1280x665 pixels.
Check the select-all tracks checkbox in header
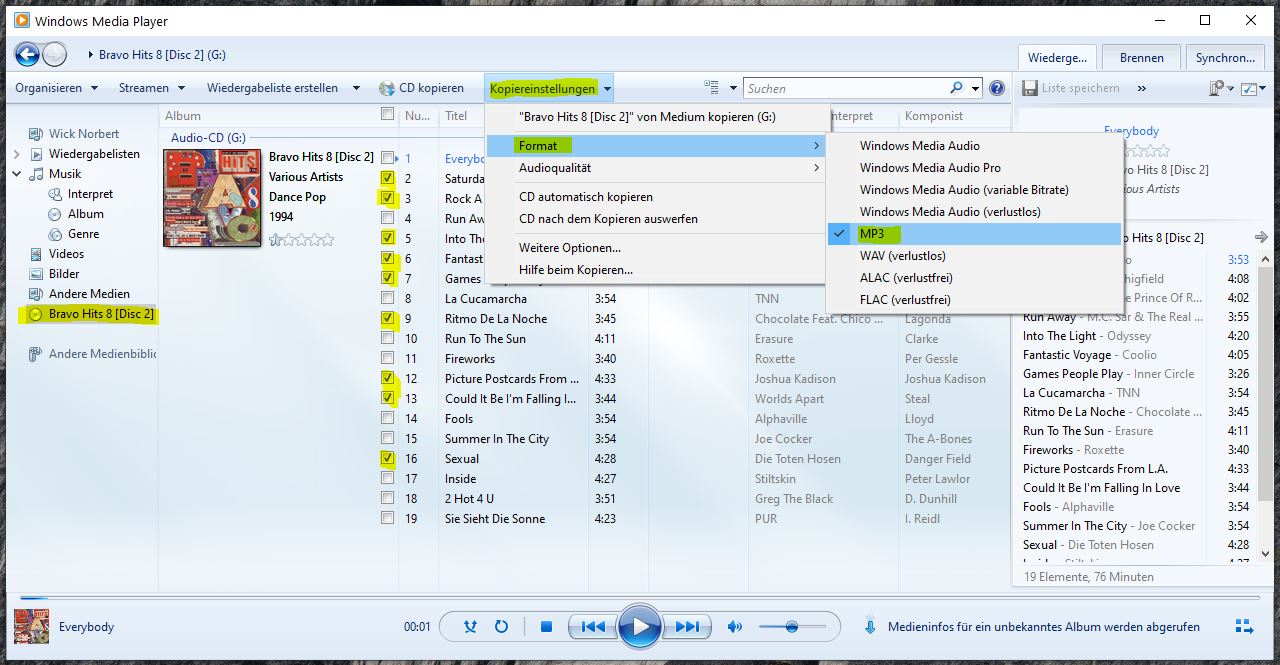point(388,114)
